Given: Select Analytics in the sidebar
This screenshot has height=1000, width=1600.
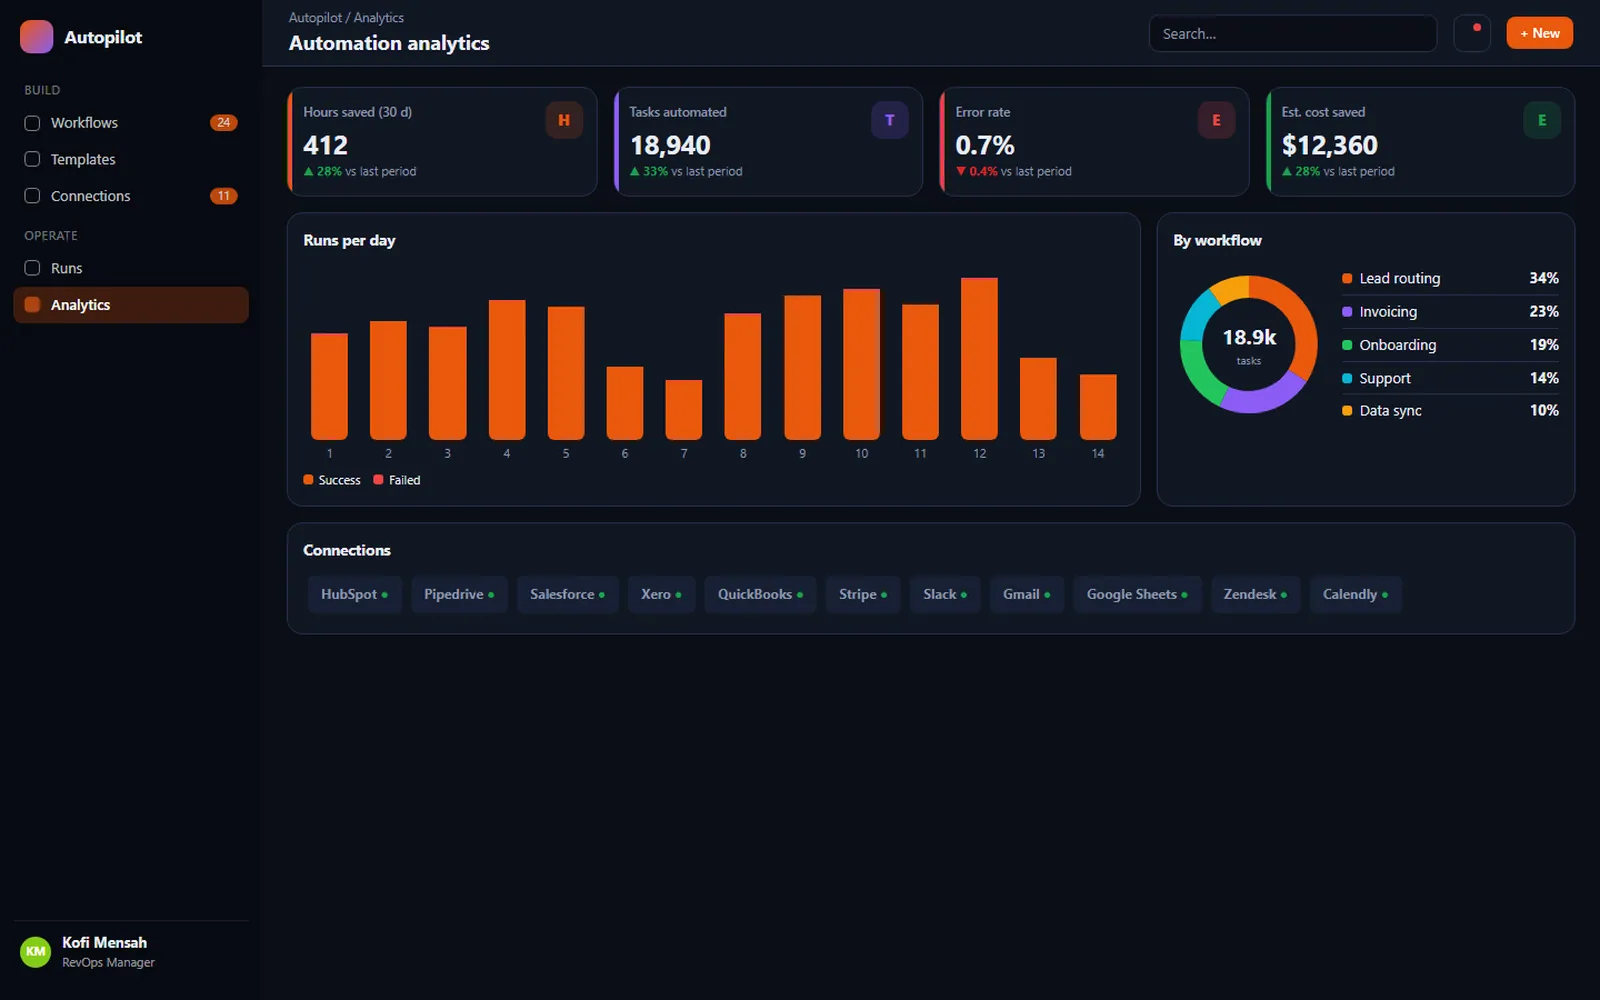Looking at the screenshot, I should [x=131, y=305].
